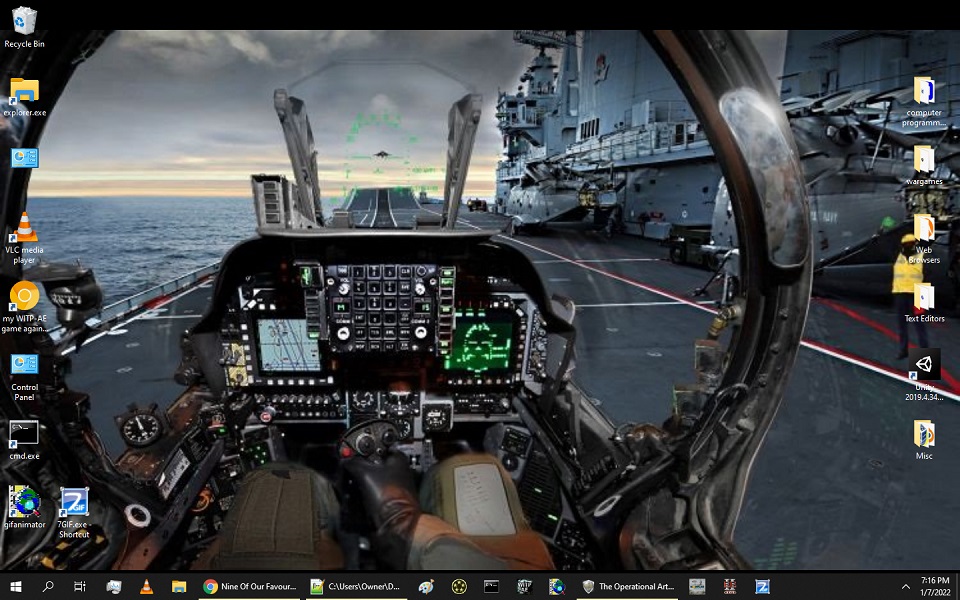The width and height of the screenshot is (960, 600).
Task: Select the Text Editors folder icon
Action: pos(924,302)
